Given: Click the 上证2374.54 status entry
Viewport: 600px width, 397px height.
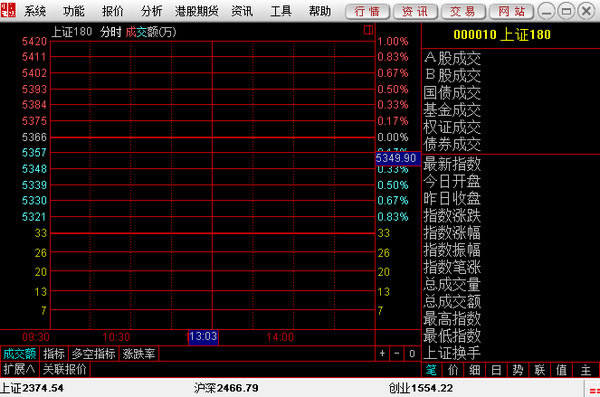Looking at the screenshot, I should [x=32, y=388].
